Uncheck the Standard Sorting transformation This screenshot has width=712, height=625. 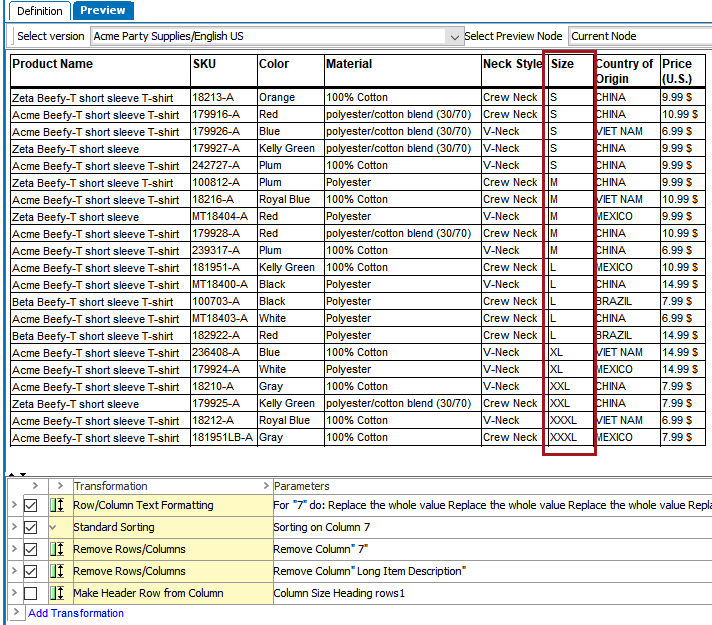point(31,527)
